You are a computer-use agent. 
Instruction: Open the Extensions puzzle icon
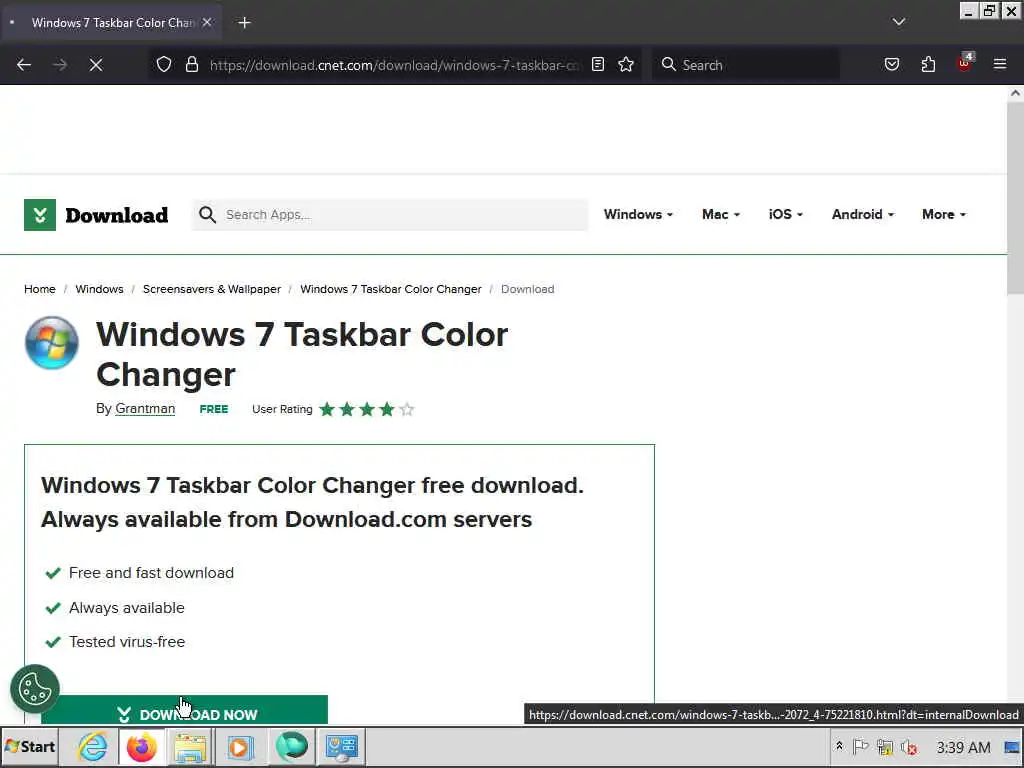[x=928, y=64]
